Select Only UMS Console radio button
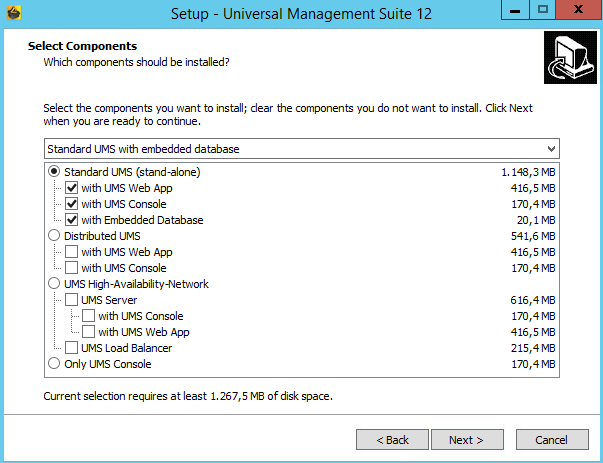603x463 pixels. (x=54, y=364)
